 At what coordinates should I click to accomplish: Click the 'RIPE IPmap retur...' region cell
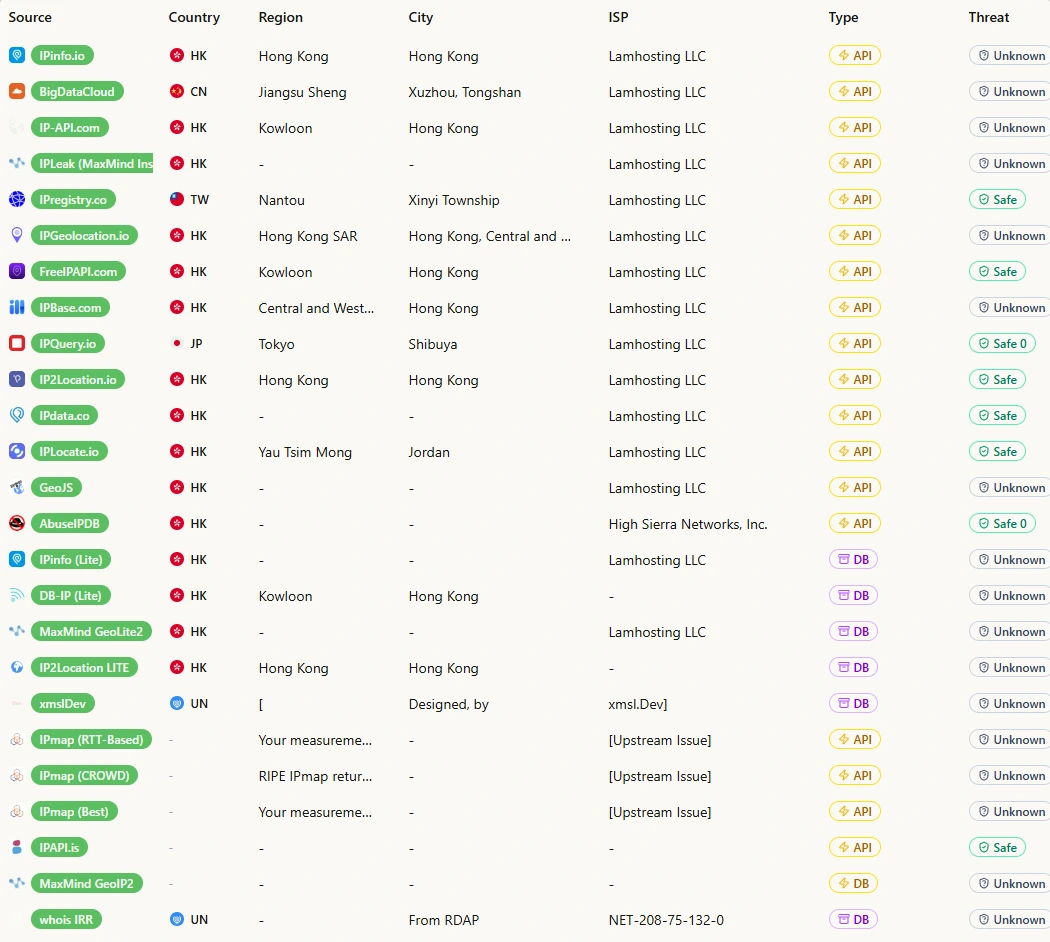(315, 777)
